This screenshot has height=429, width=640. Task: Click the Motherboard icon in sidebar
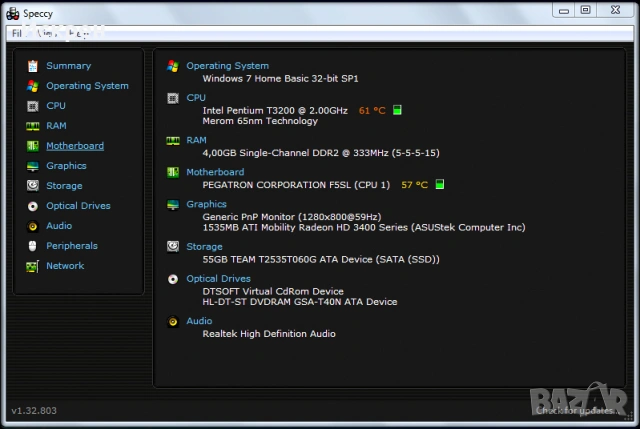point(33,146)
